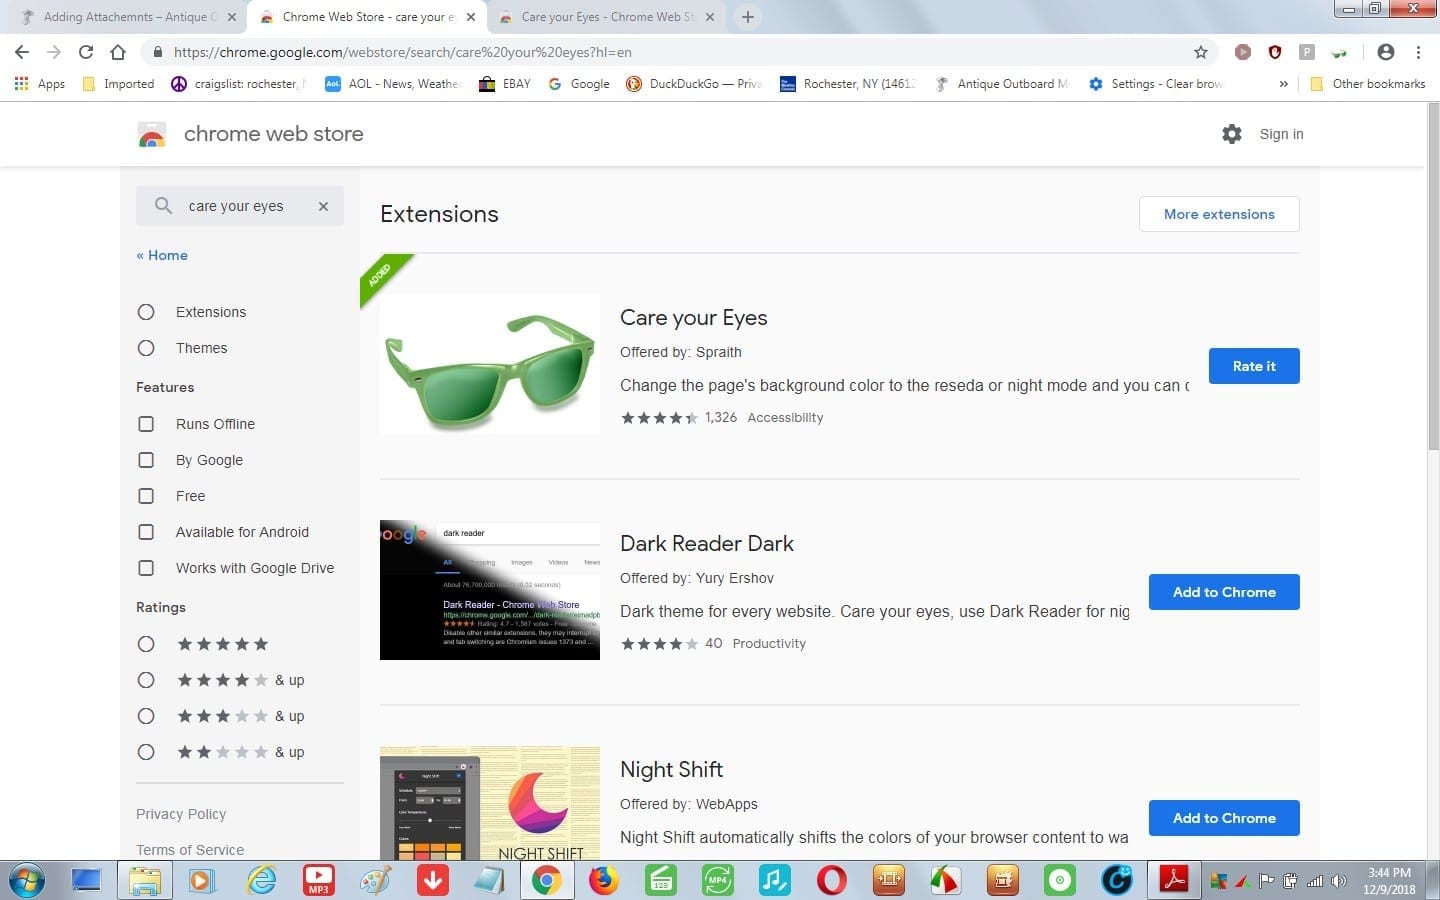Click the Chrome Web Store rainbow logo
1440x900 pixels.
(x=152, y=134)
